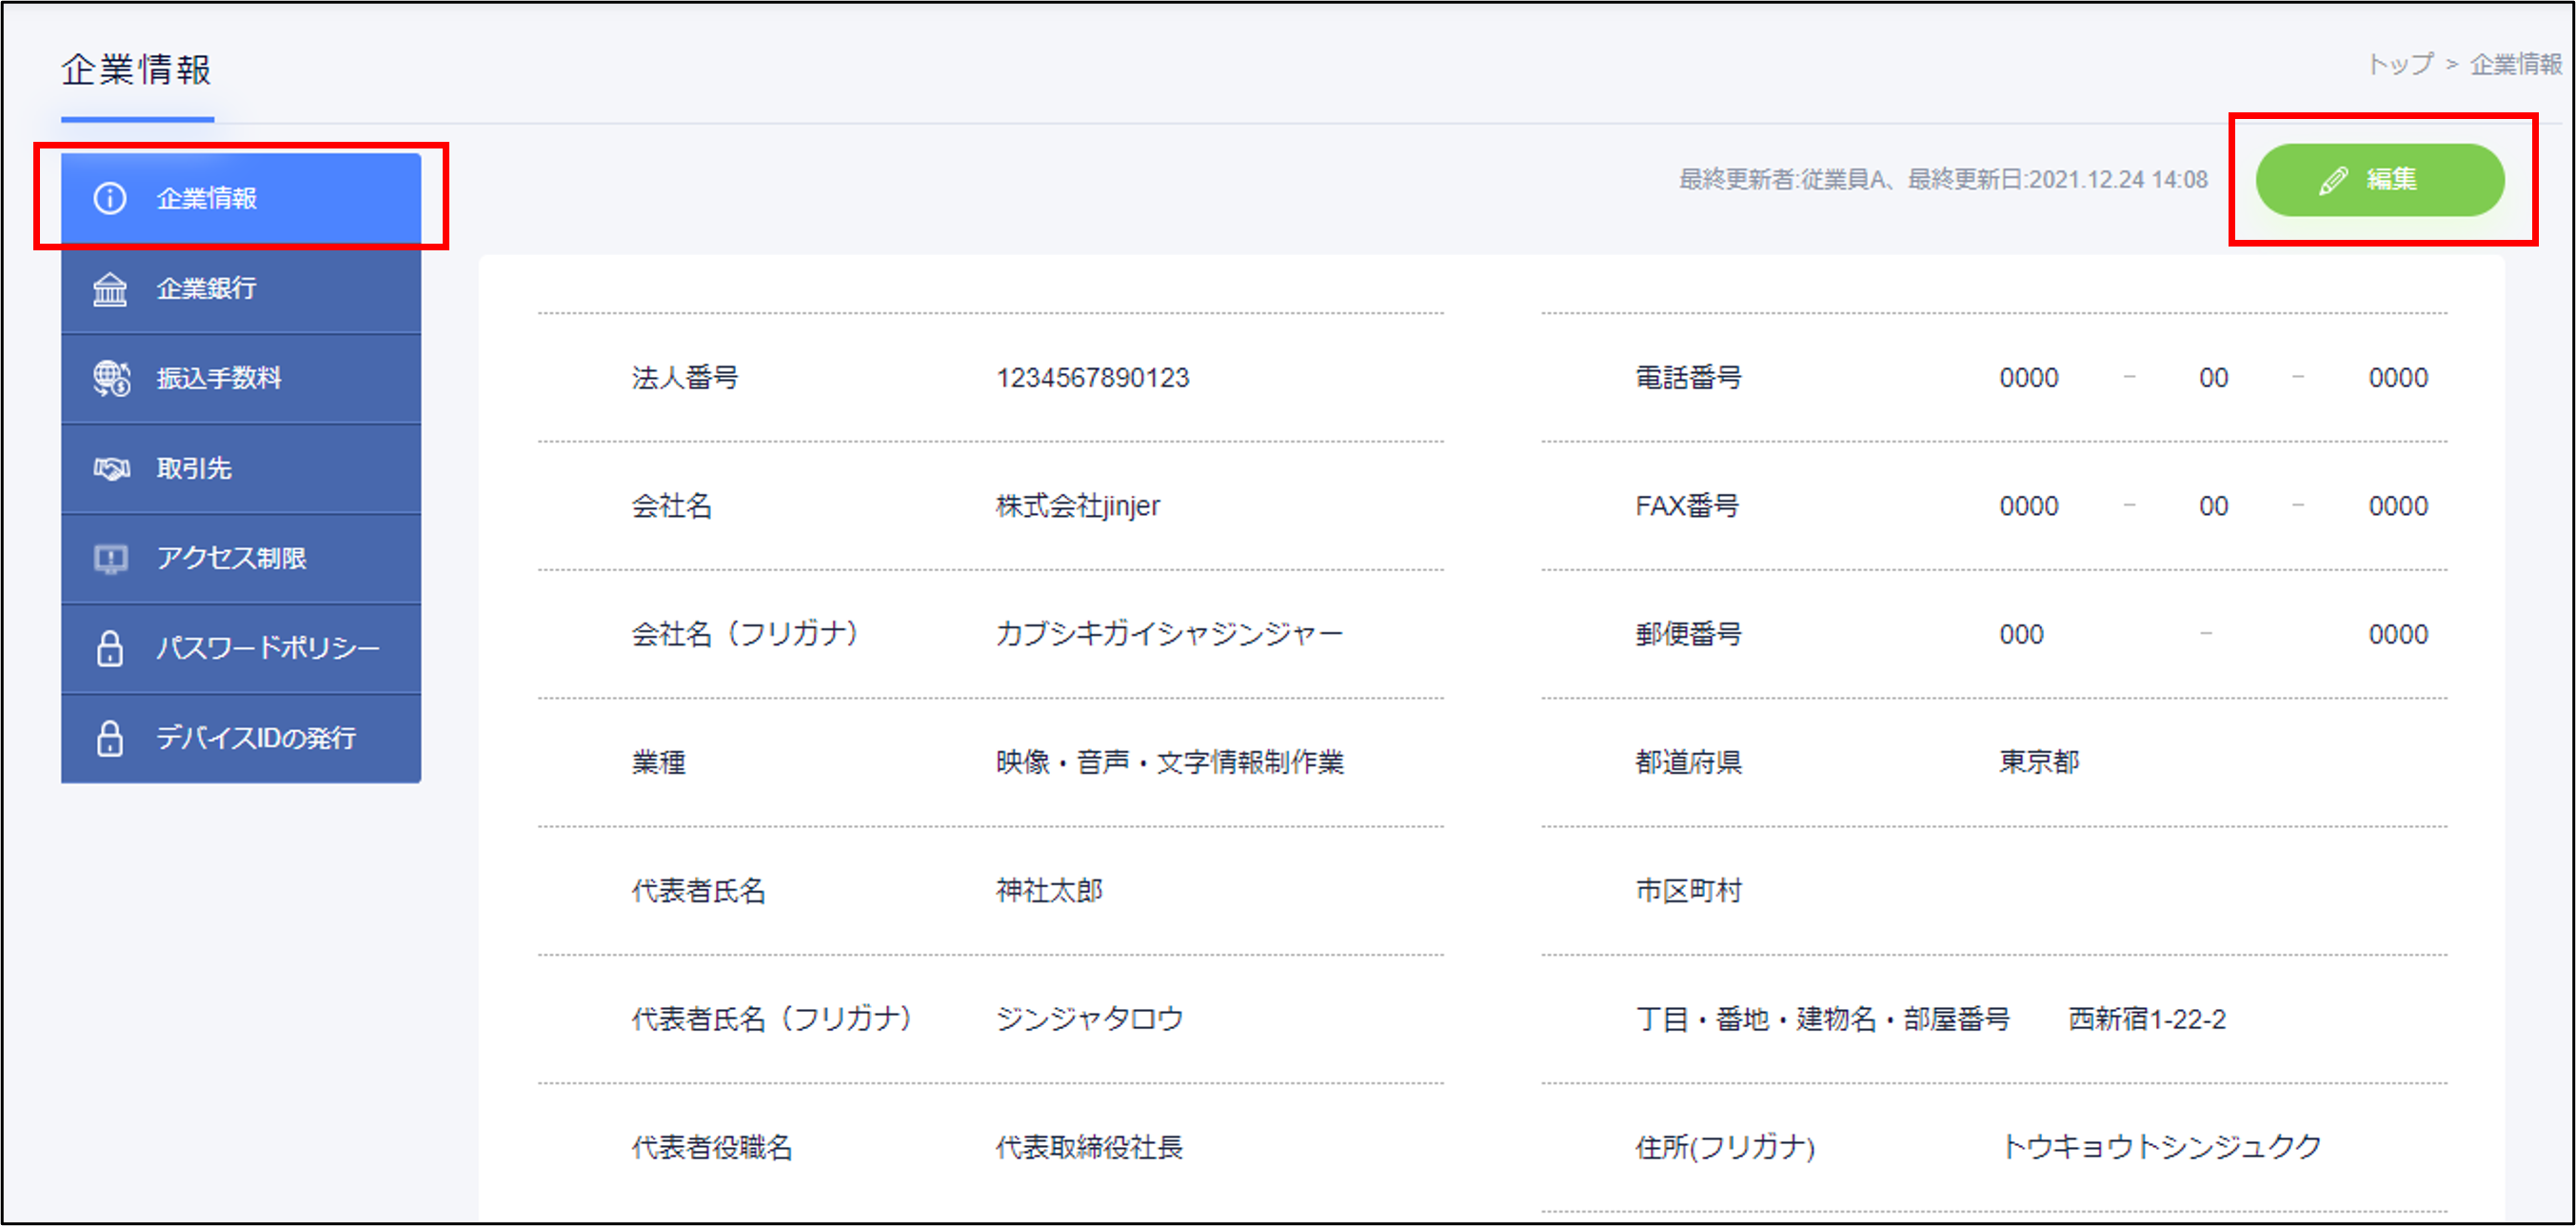Click the pencil icon on the edit button
Image resolution: width=2576 pixels, height=1226 pixels.
(2332, 181)
